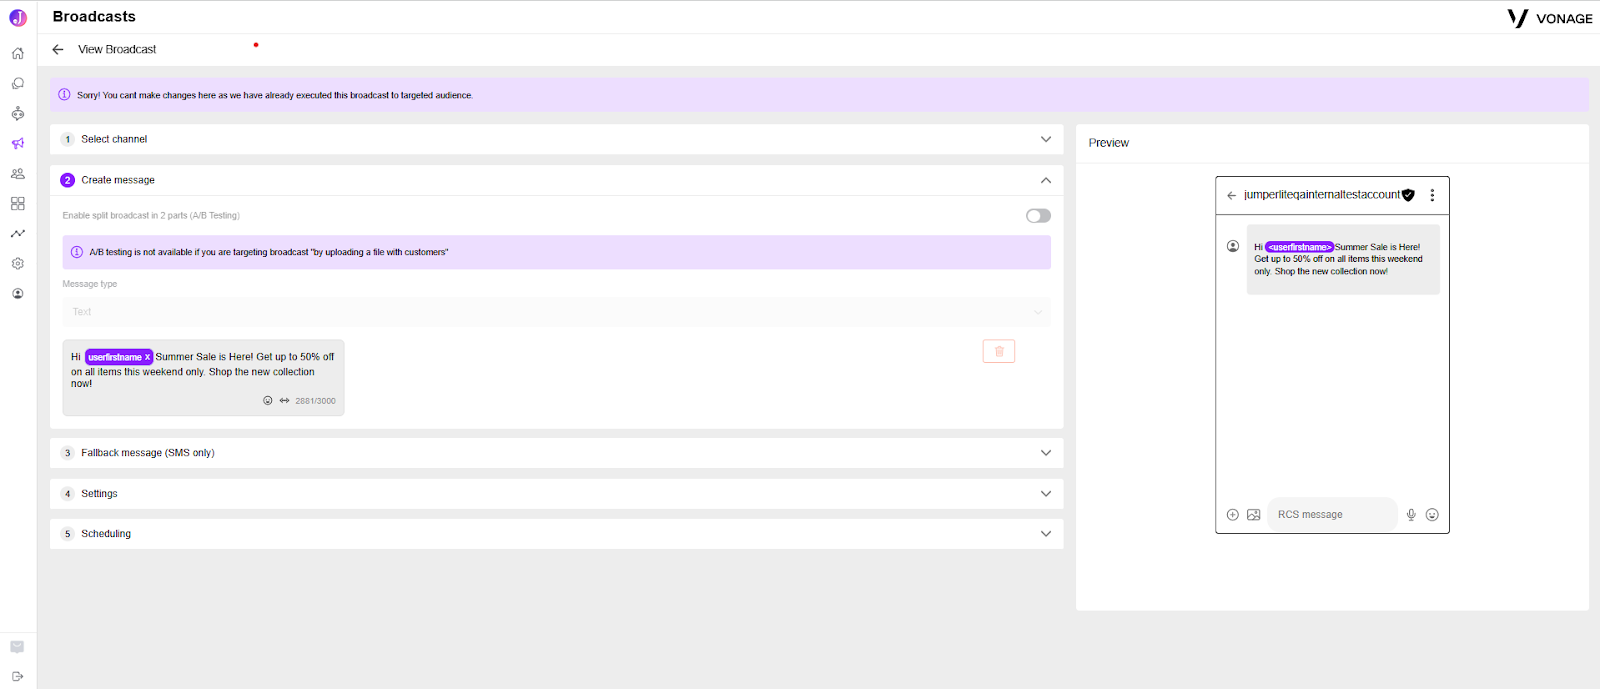Click the back arrow beside View Broadcast
Screen dimensions: 1600x689
pos(58,49)
